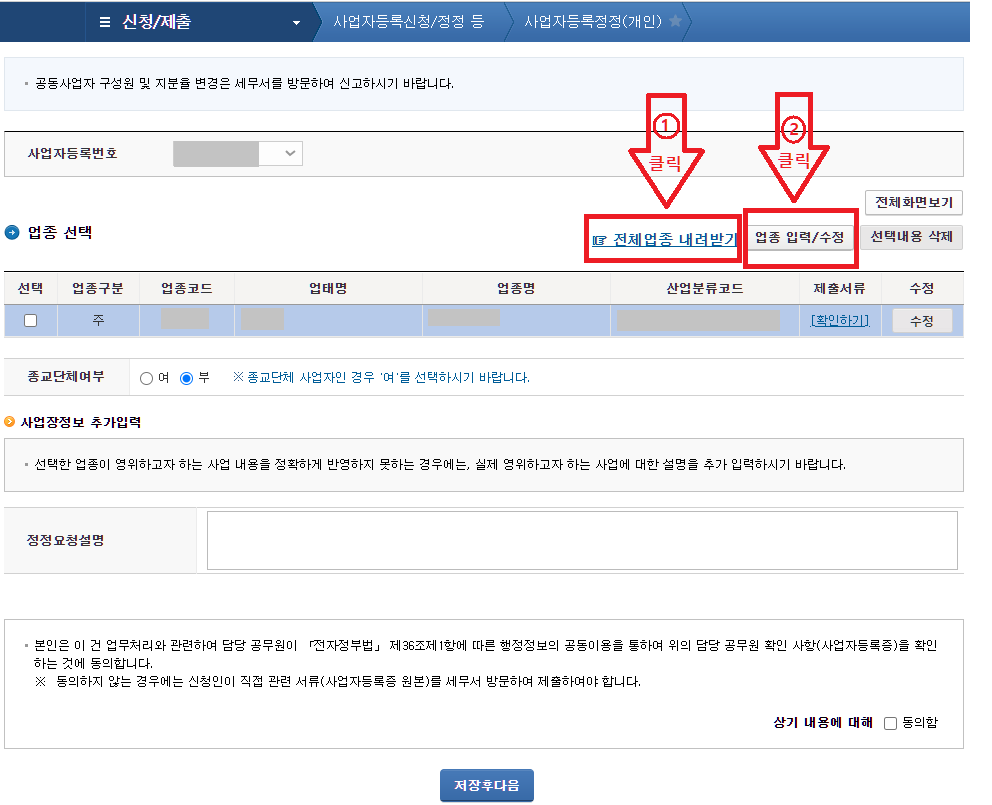Click the download icon before 전체업종 내려받기
The width and height of the screenshot is (992, 805).
pyautogui.click(x=598, y=241)
